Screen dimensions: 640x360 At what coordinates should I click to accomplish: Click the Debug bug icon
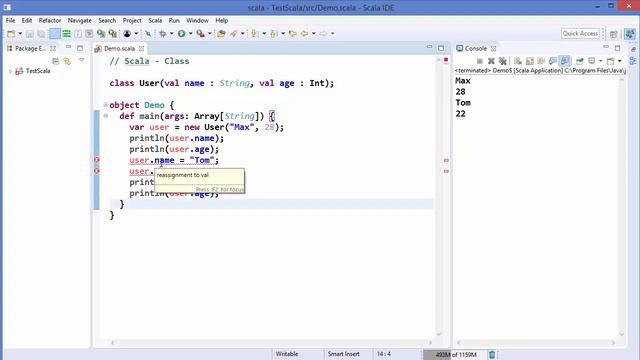point(162,33)
